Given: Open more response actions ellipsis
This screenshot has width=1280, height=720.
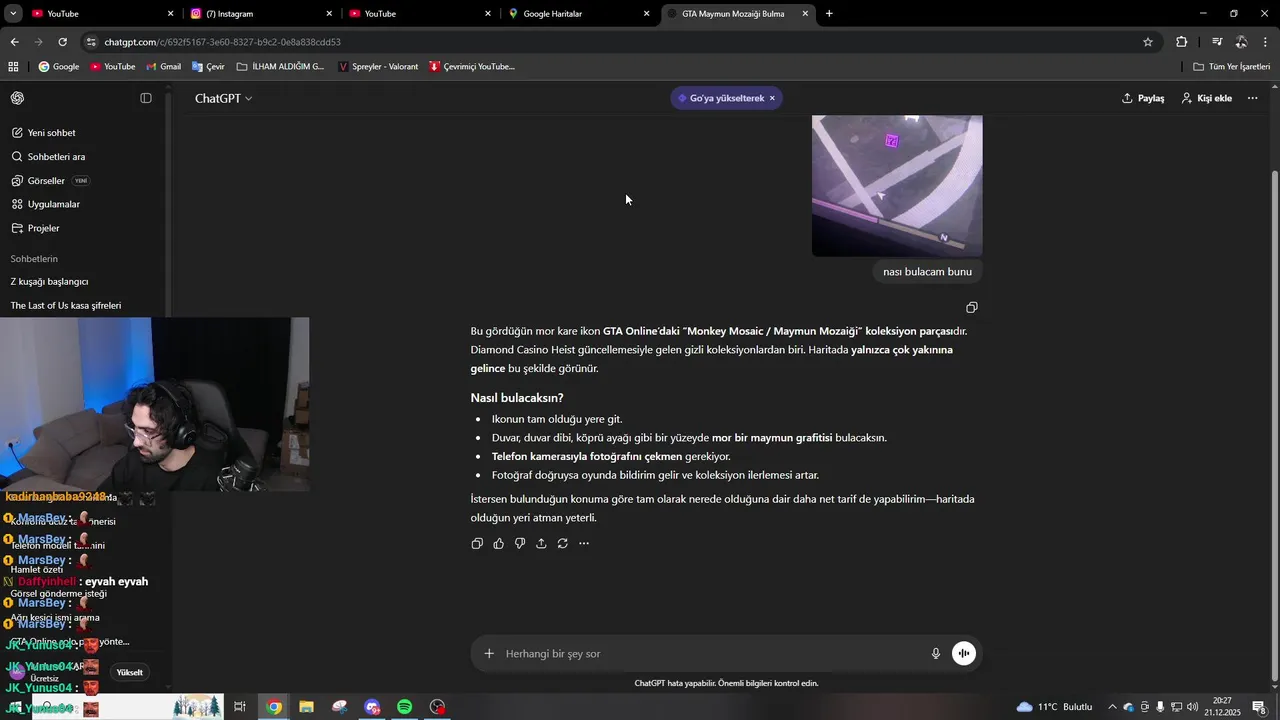Looking at the screenshot, I should [x=584, y=543].
